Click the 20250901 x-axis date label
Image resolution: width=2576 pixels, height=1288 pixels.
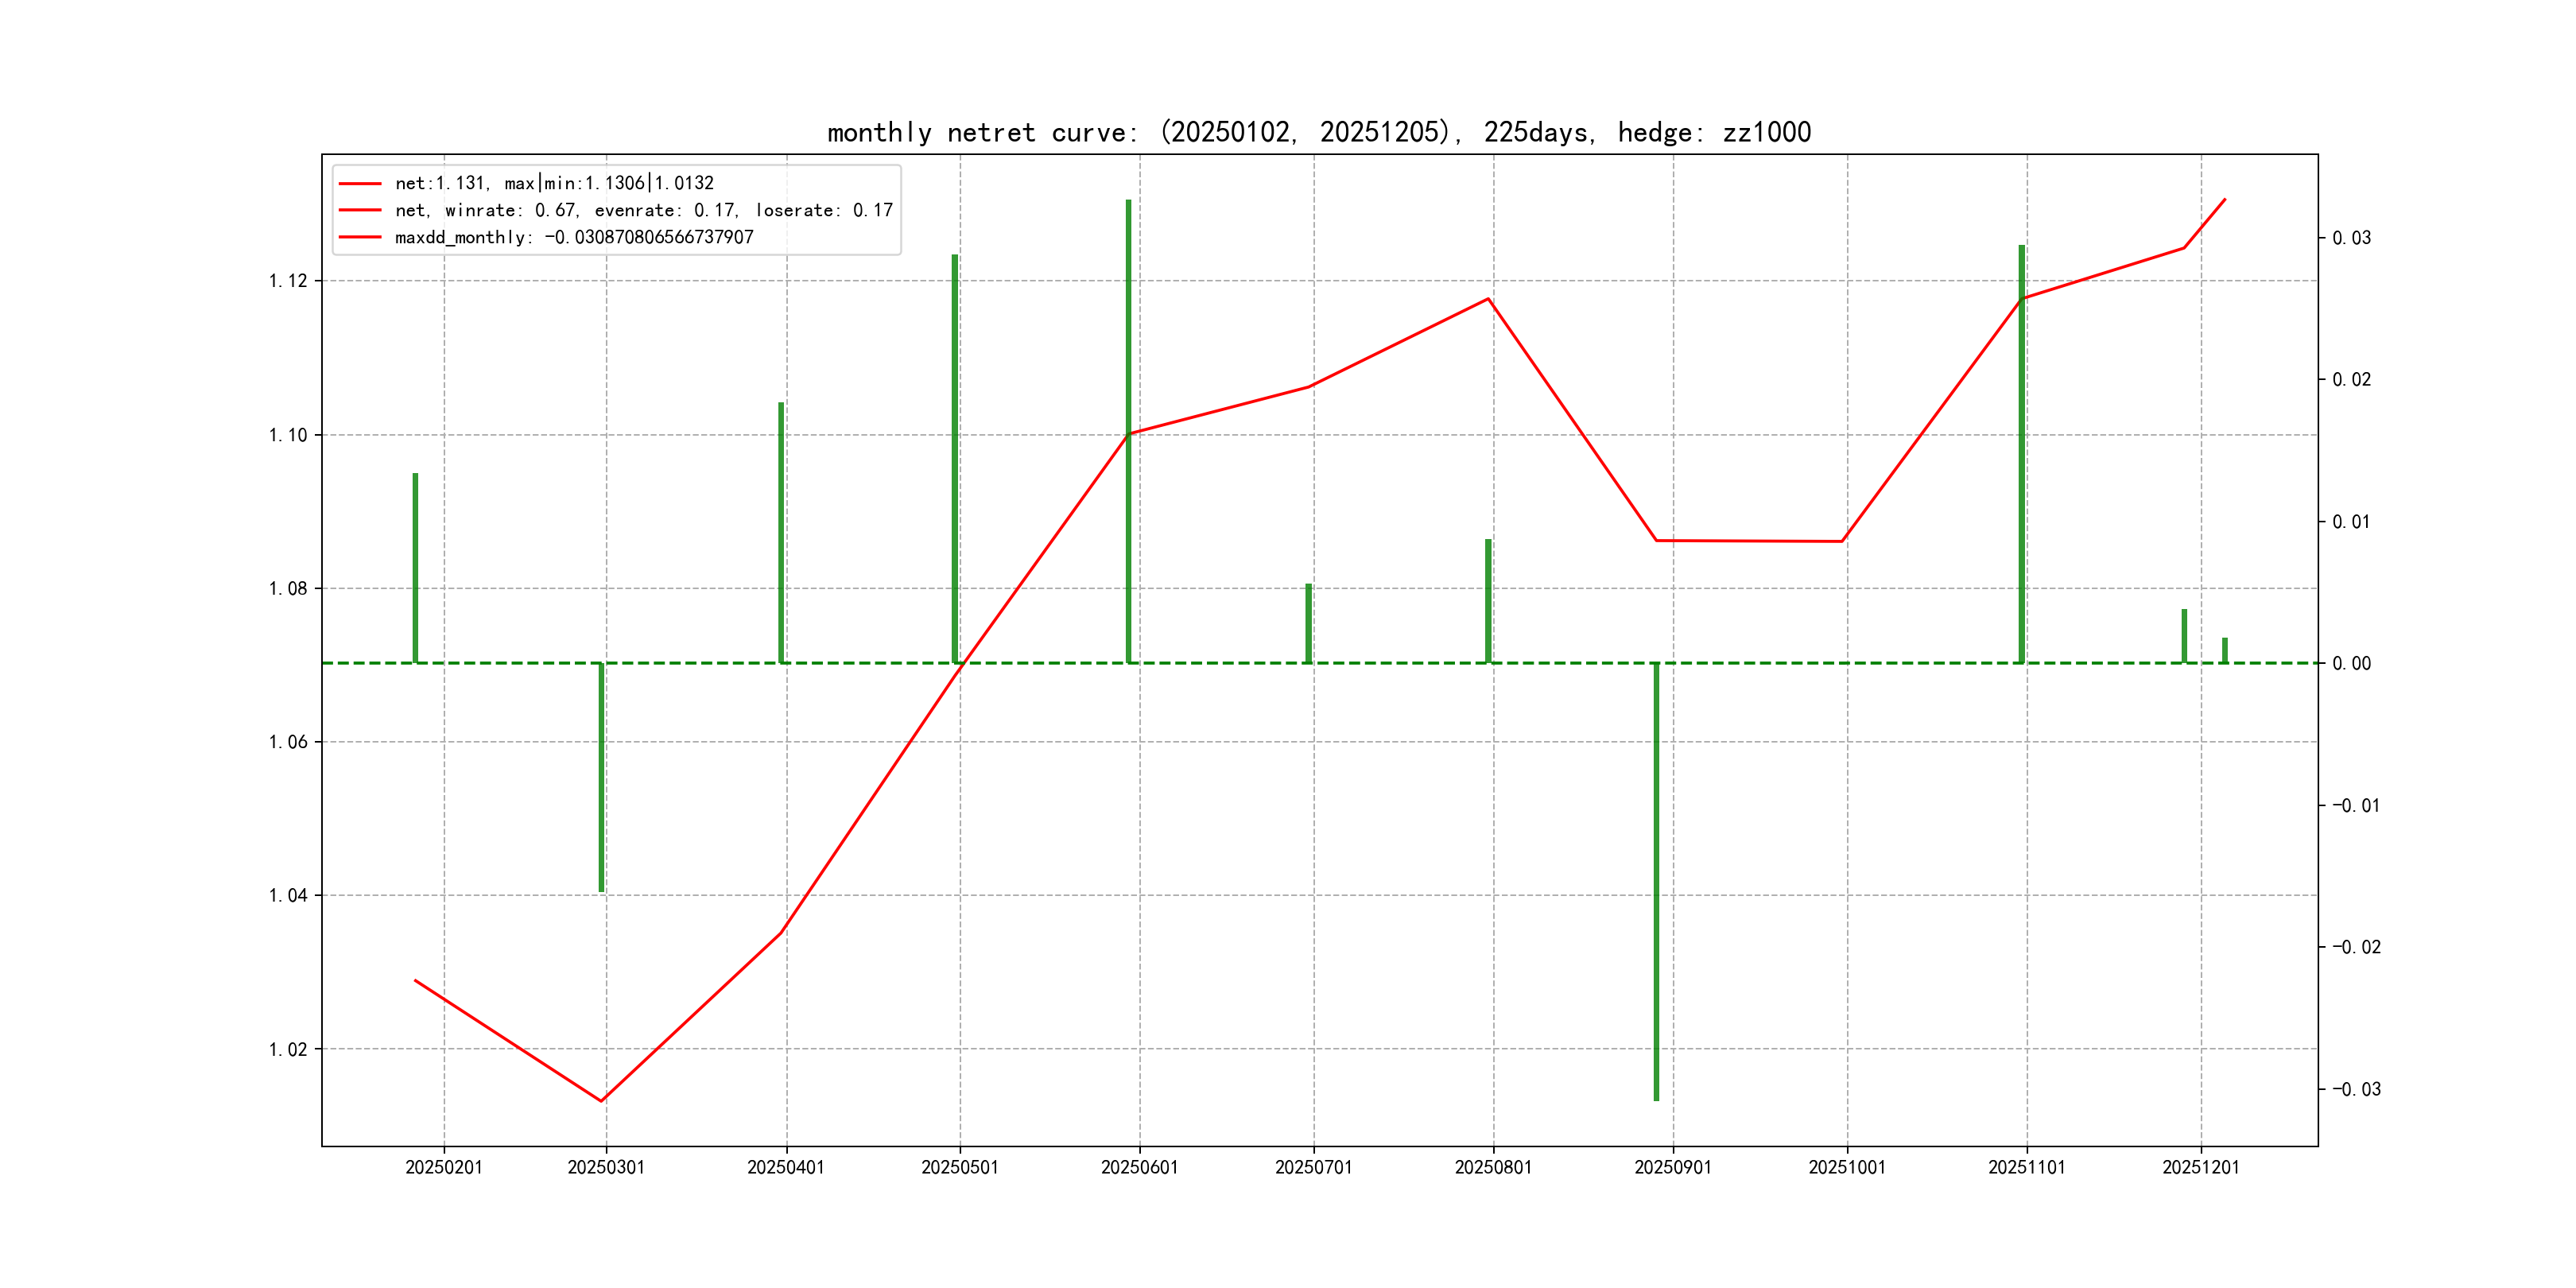click(1672, 1167)
